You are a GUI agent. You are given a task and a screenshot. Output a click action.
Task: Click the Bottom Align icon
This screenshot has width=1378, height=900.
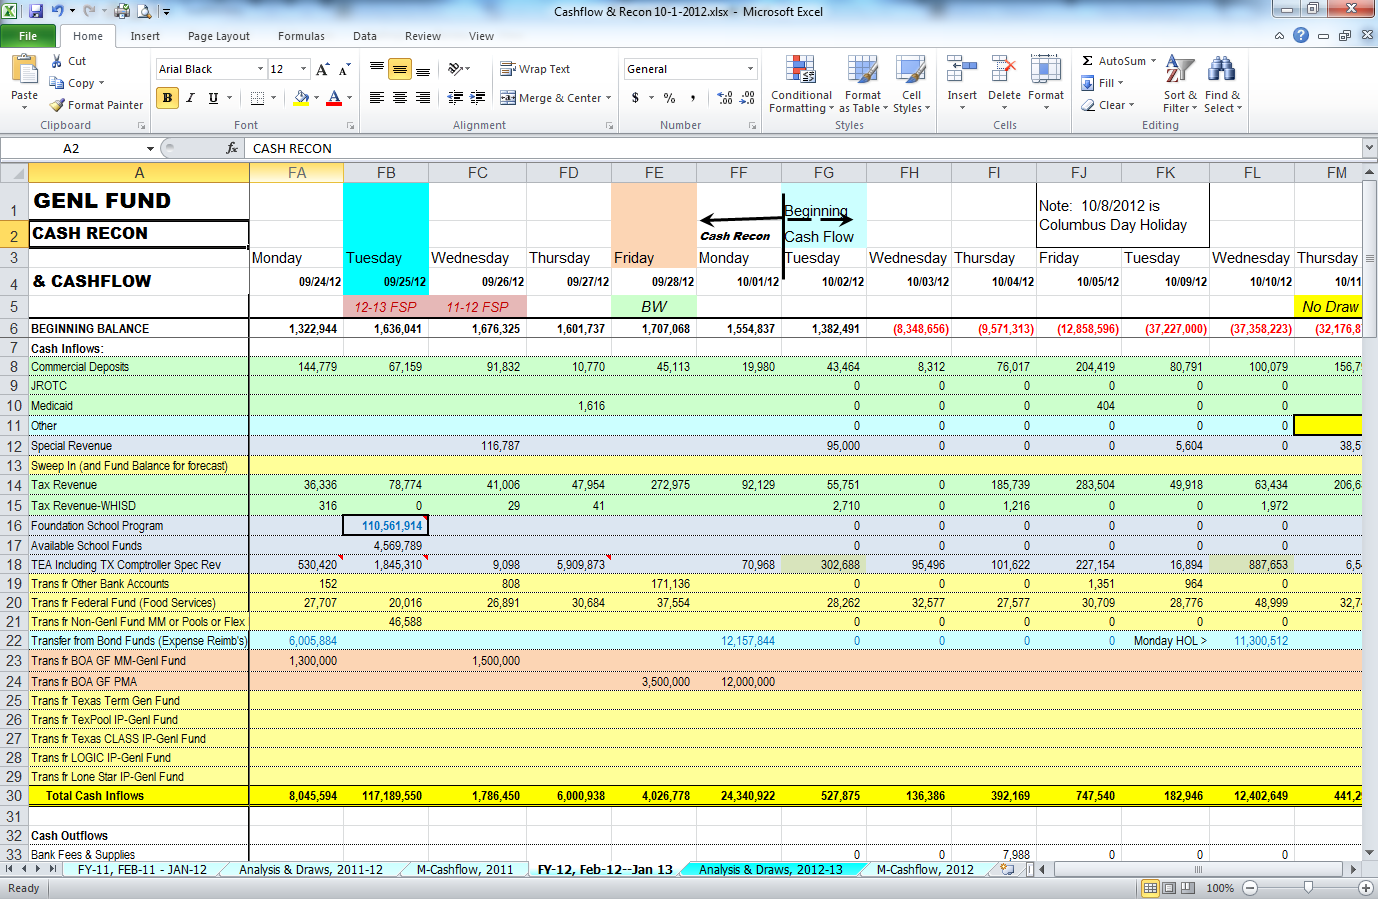pos(423,69)
